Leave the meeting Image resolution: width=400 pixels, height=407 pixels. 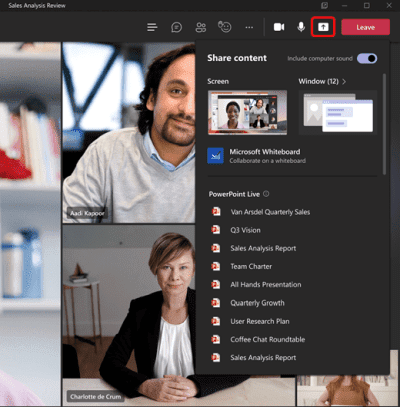click(x=365, y=27)
